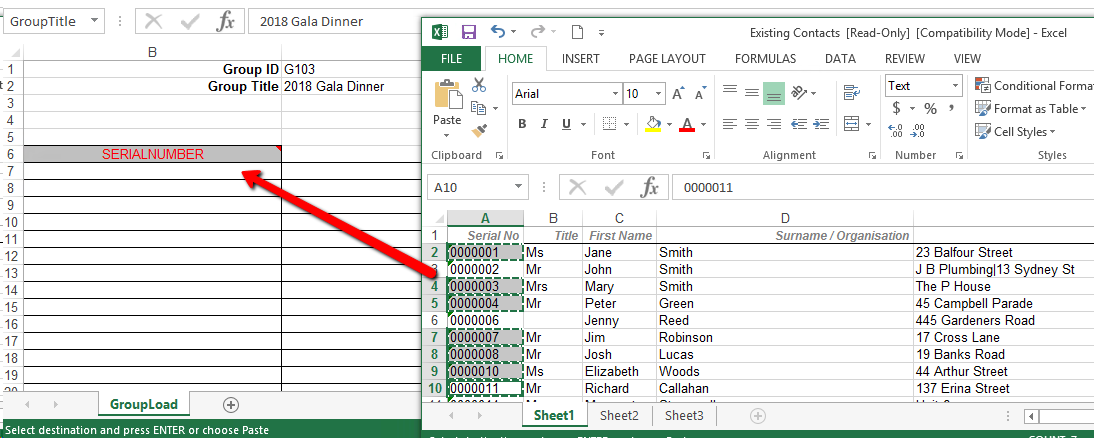Expand the Text number format dropdown
The height and width of the screenshot is (438, 1094).
pyautogui.click(x=955, y=86)
